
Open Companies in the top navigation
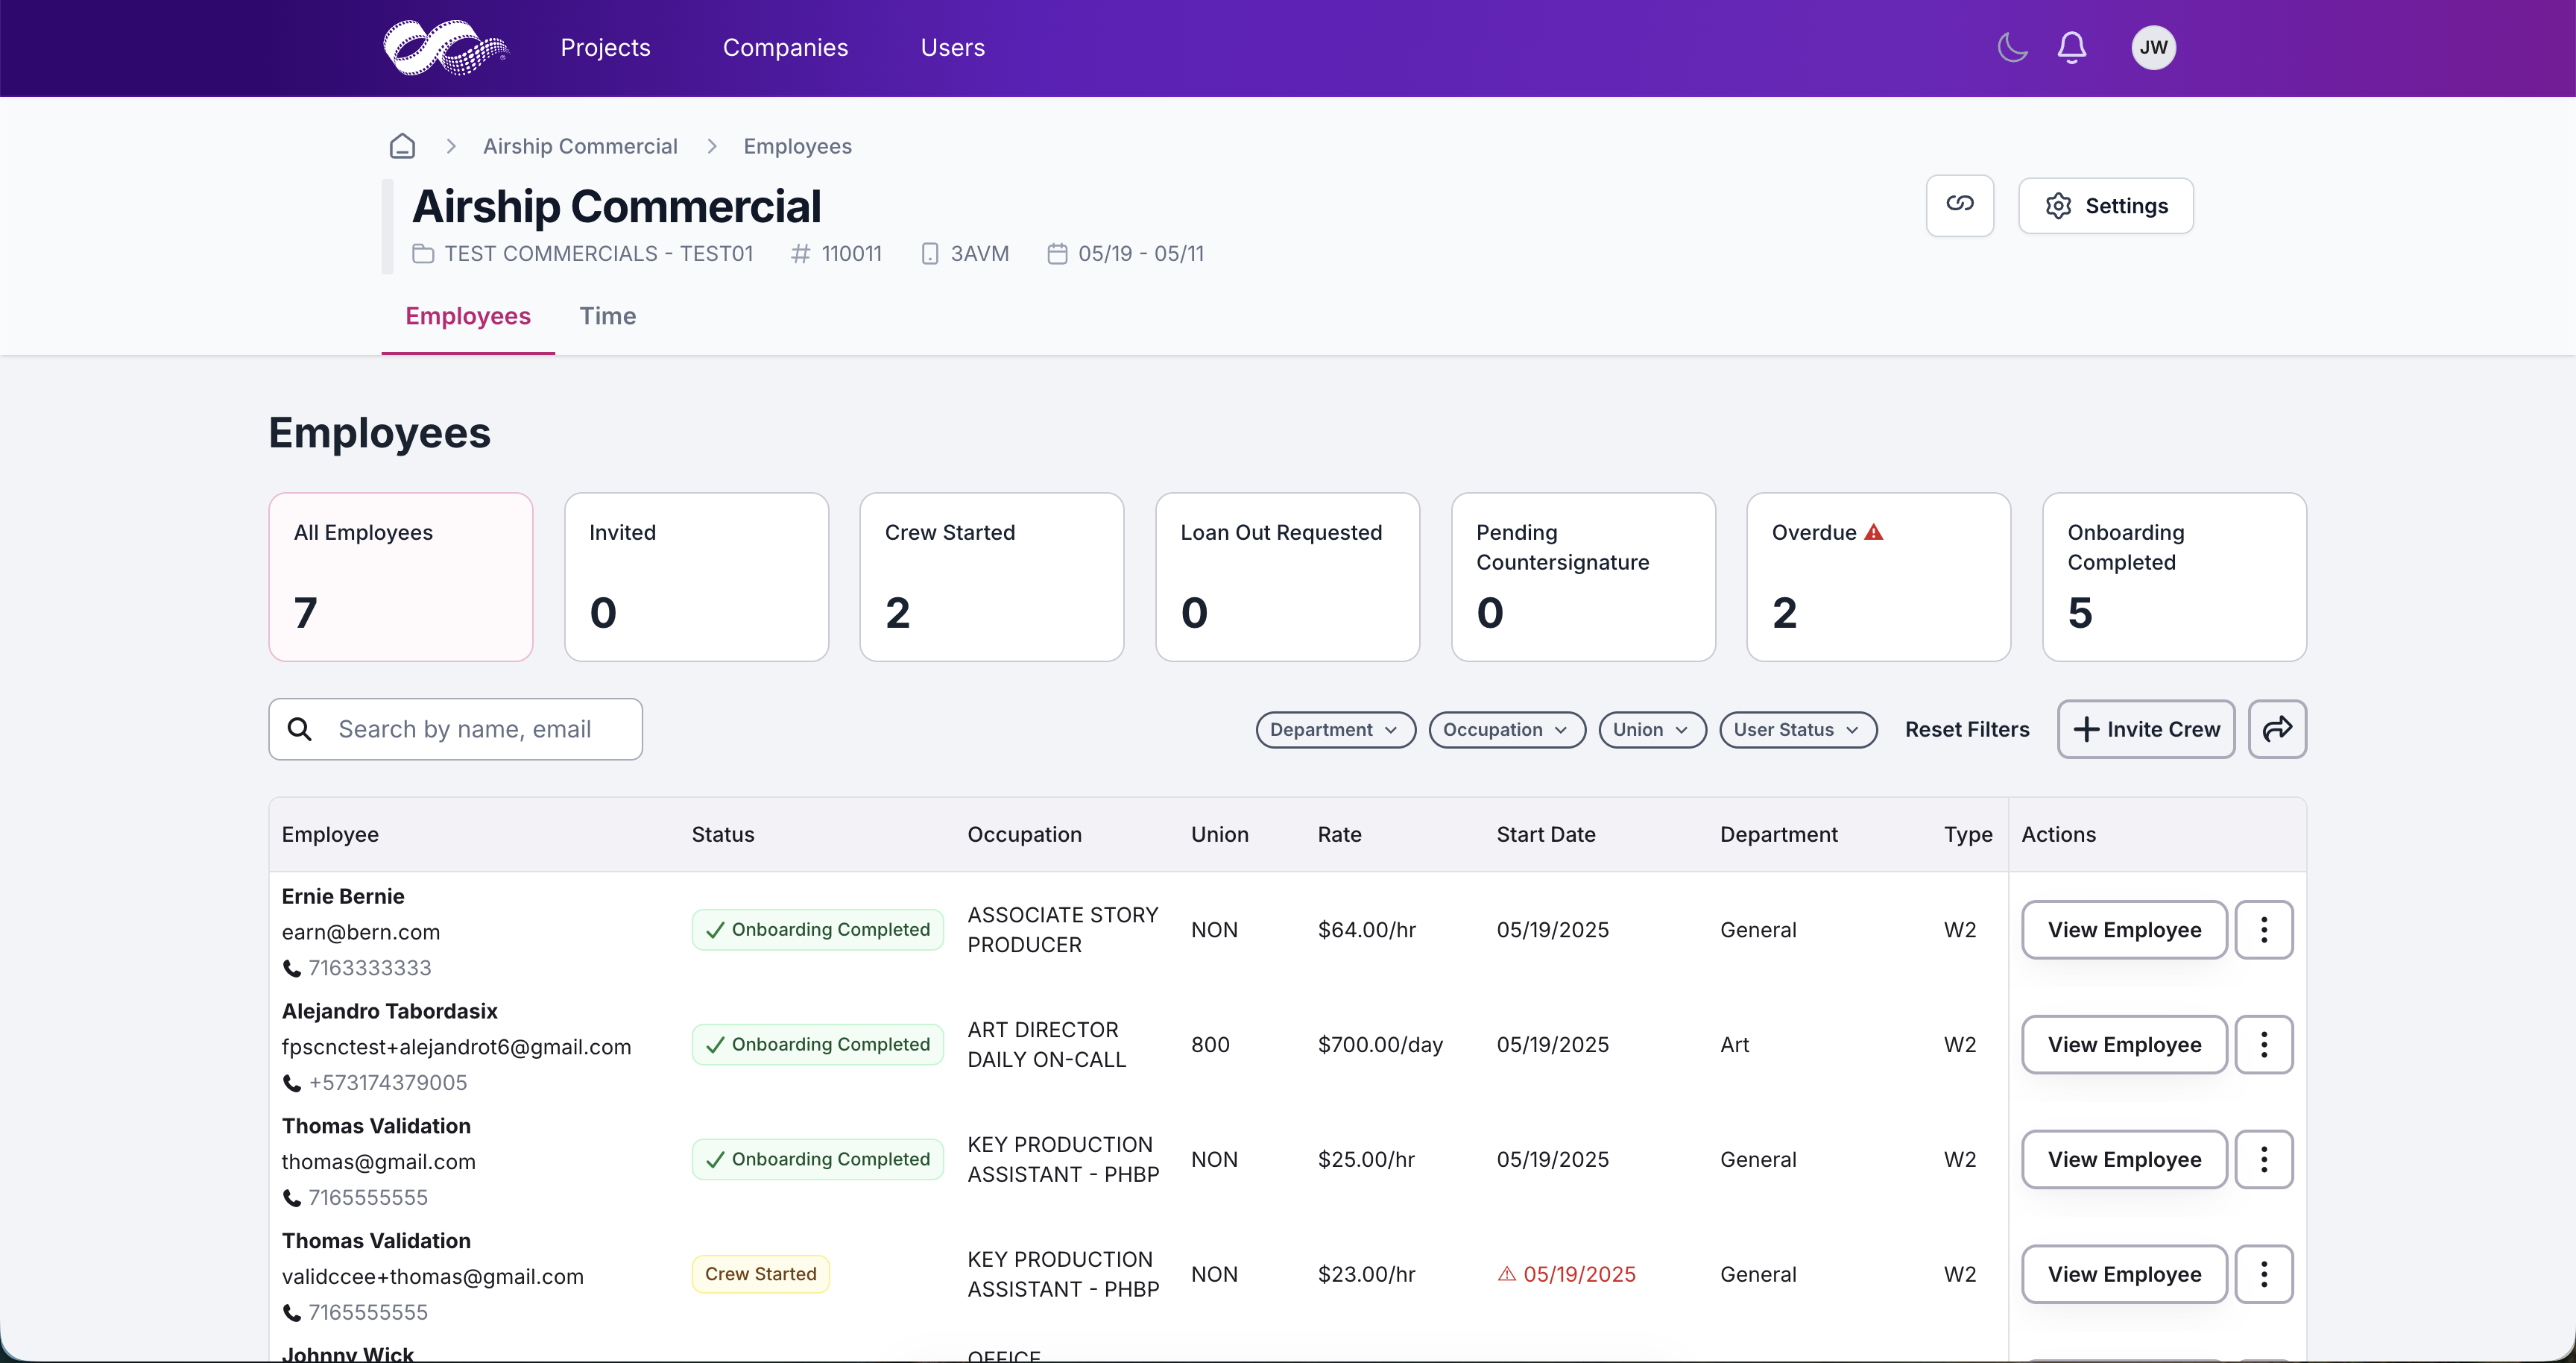(785, 47)
